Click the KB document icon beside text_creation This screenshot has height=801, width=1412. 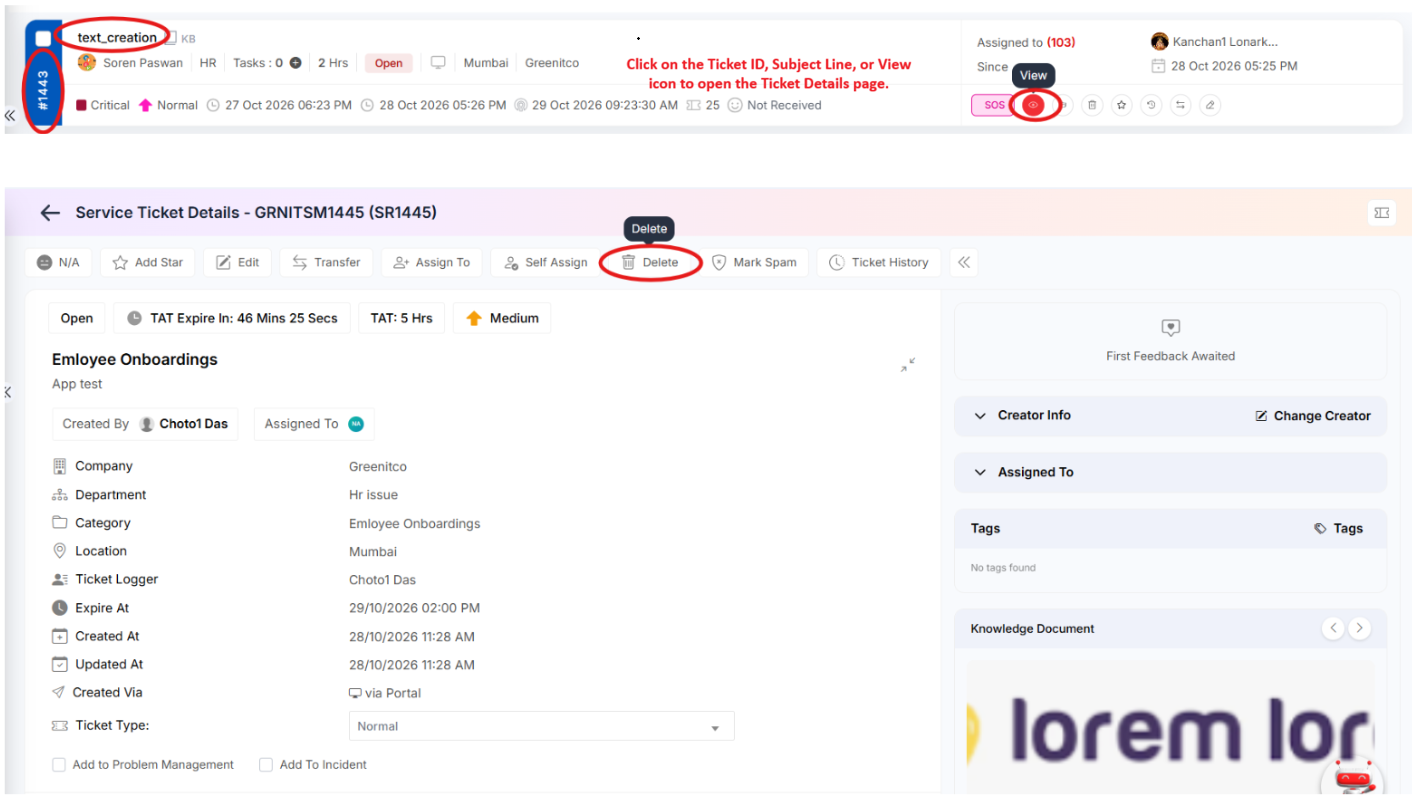[x=170, y=38]
